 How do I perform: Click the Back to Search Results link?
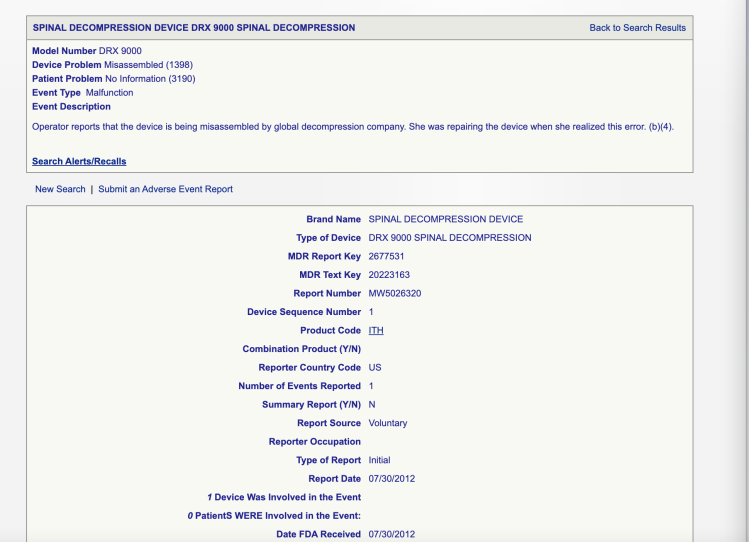pyautogui.click(x=637, y=28)
